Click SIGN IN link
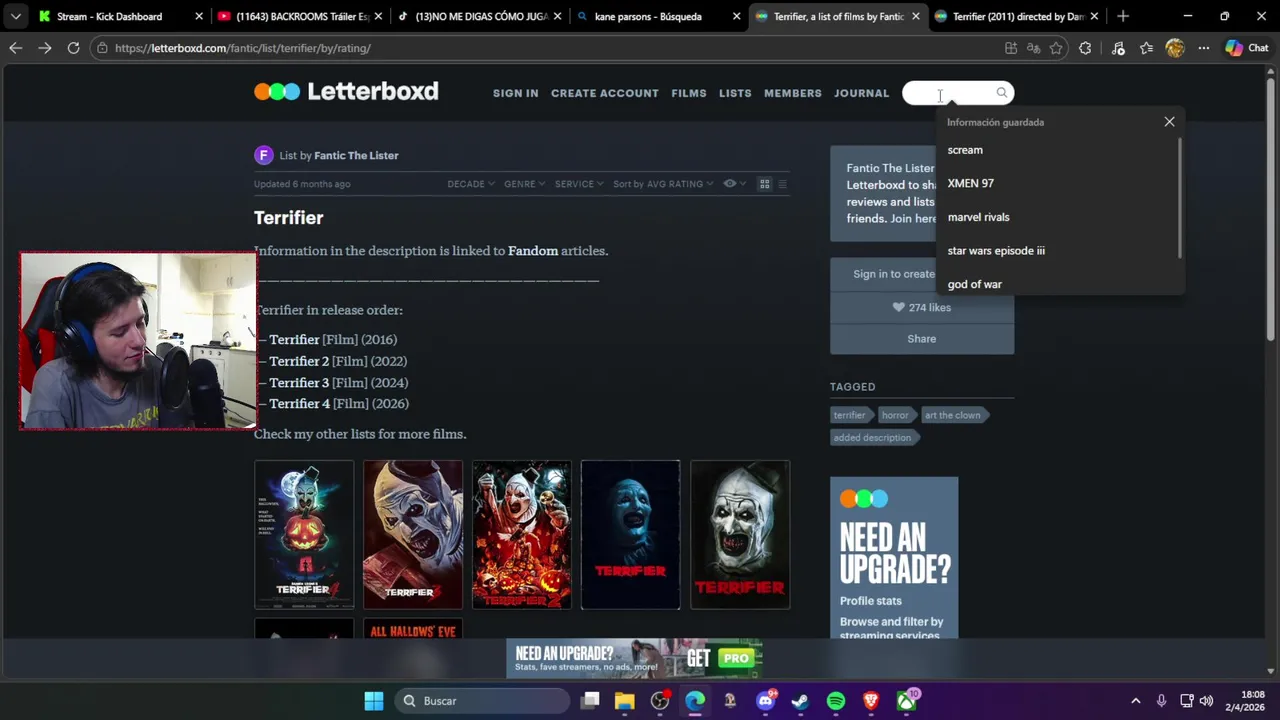1280x720 pixels. coord(516,93)
